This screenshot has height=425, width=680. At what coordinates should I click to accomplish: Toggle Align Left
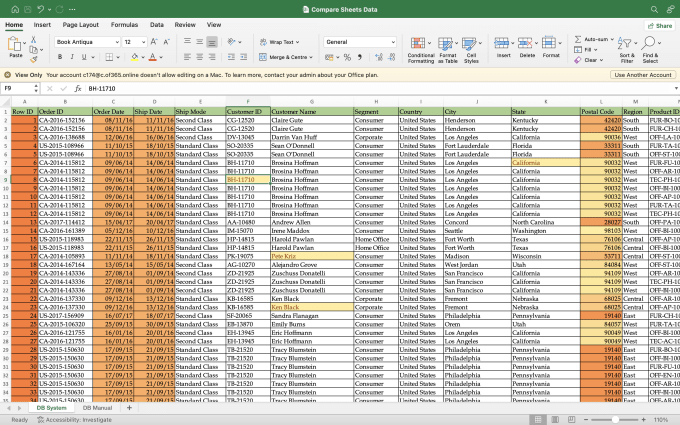tap(187, 57)
